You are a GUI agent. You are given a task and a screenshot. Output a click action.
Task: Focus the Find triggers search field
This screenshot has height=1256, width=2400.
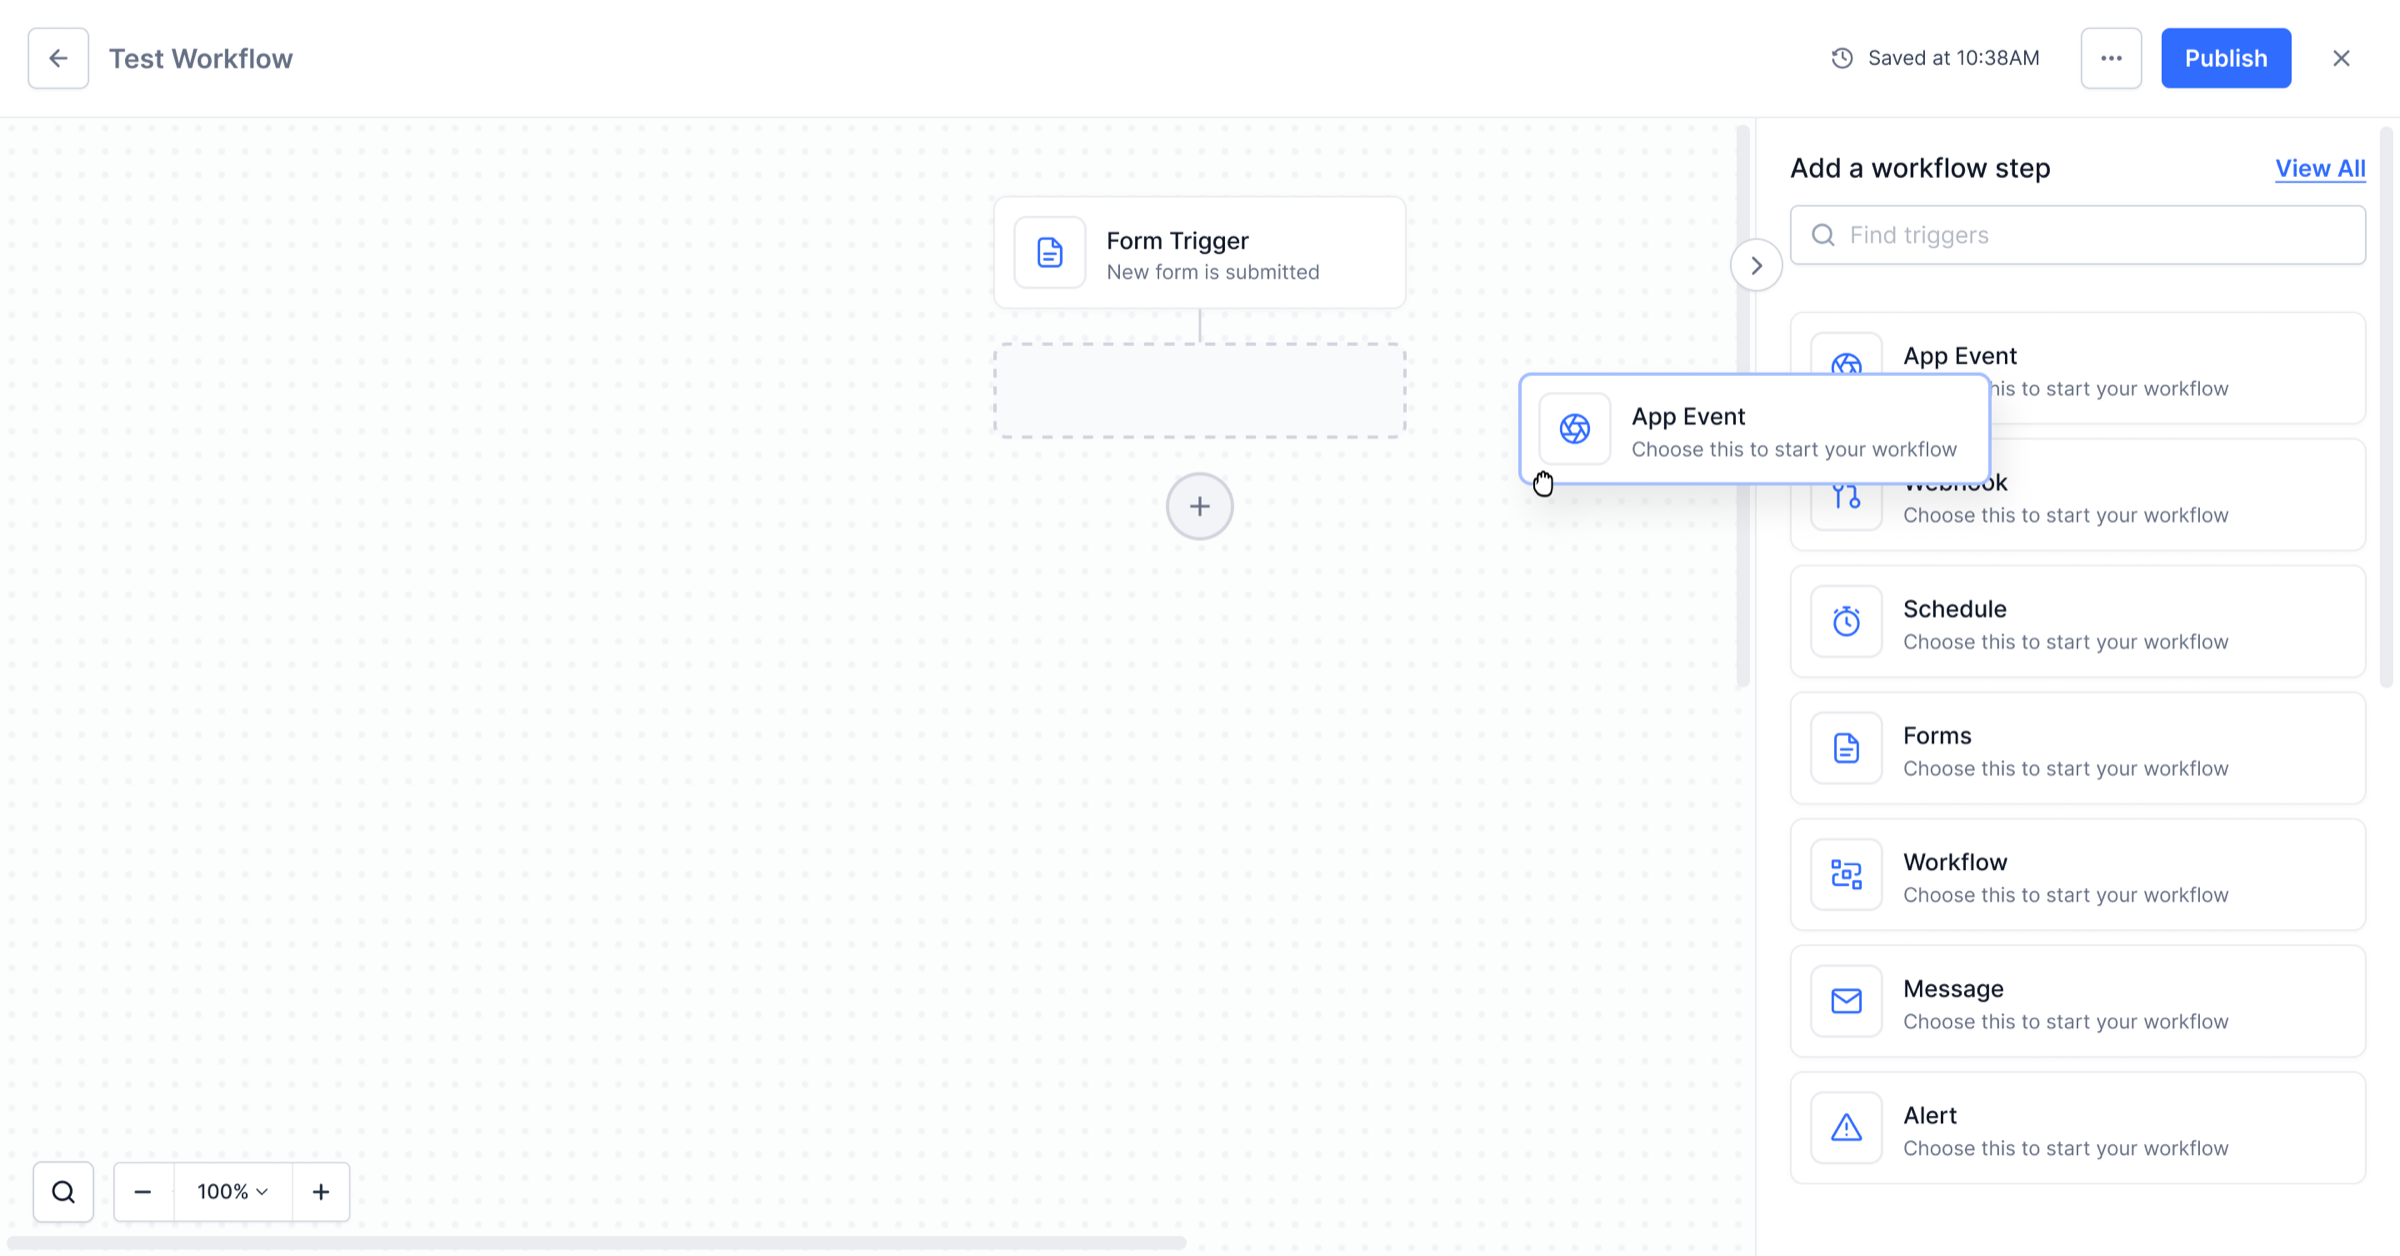(x=2078, y=235)
